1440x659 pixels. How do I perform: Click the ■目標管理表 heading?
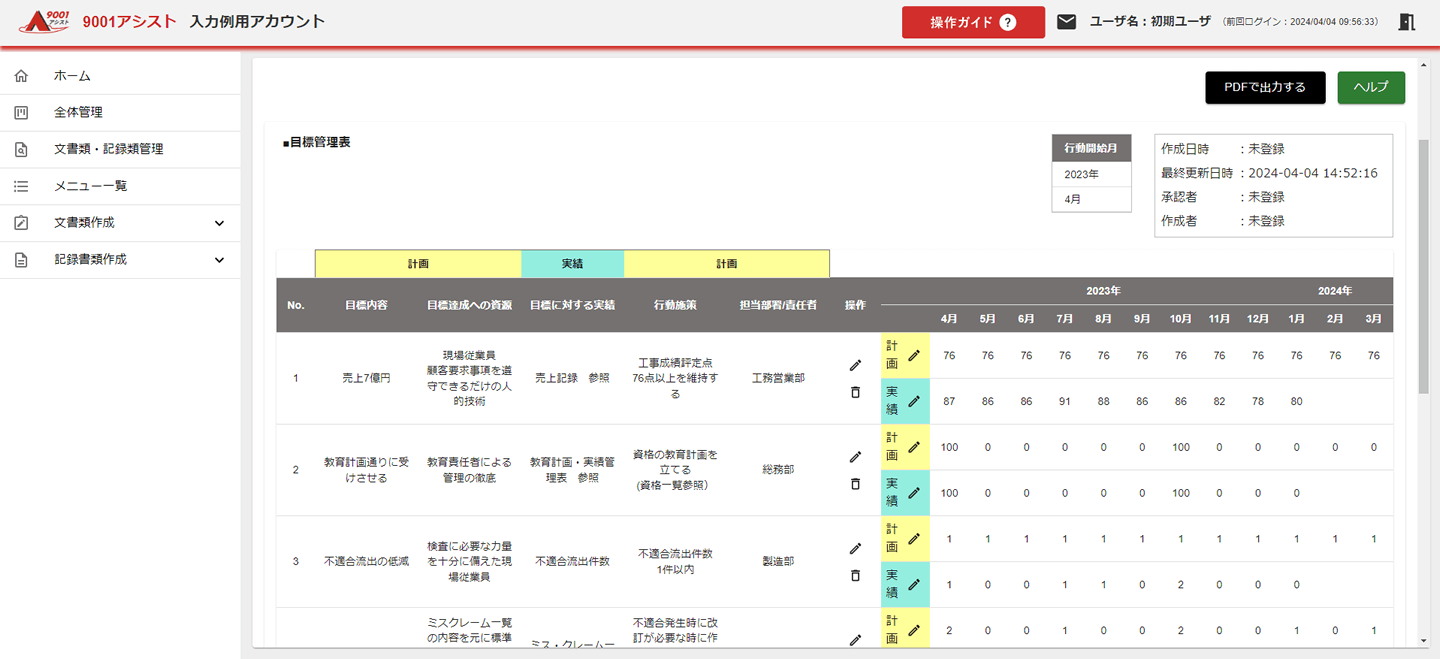point(316,143)
